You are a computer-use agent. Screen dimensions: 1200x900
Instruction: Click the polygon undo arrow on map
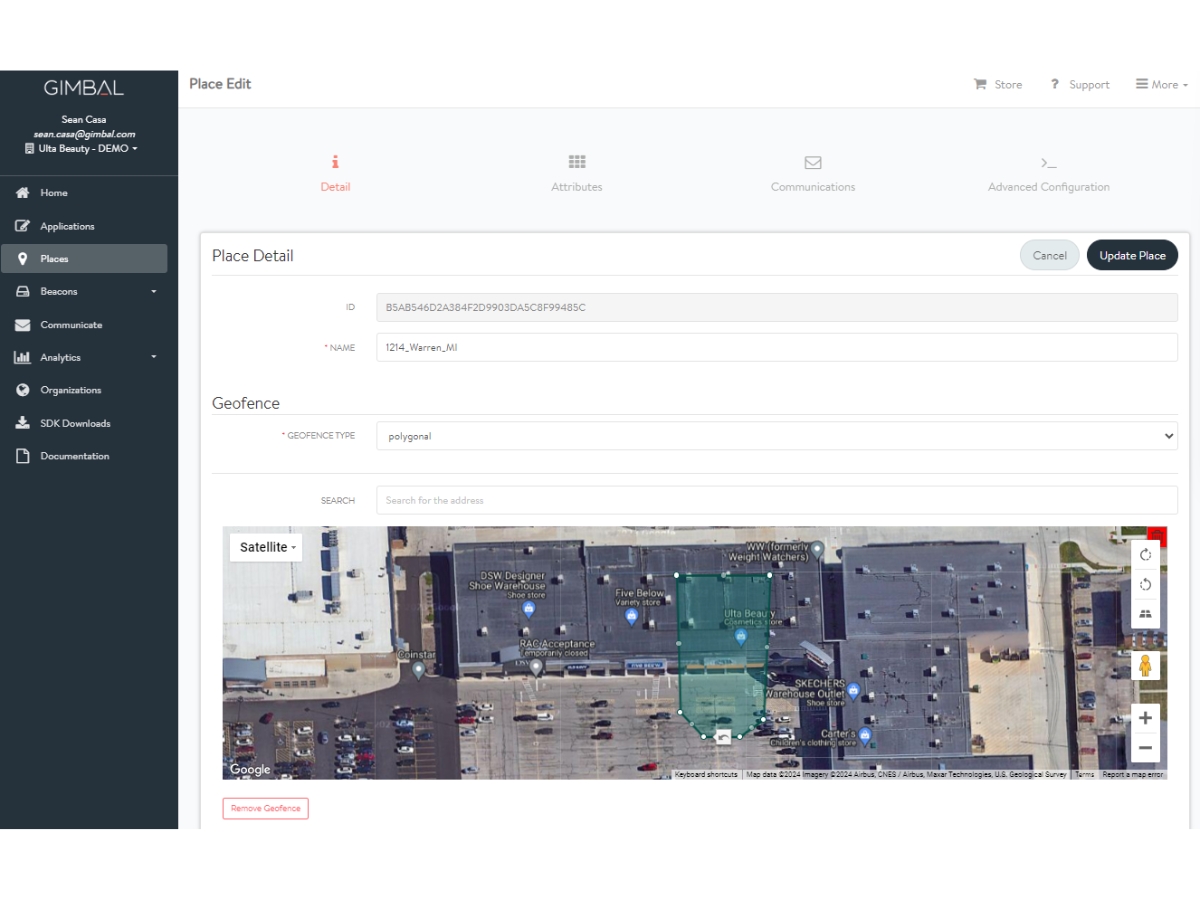pos(723,739)
